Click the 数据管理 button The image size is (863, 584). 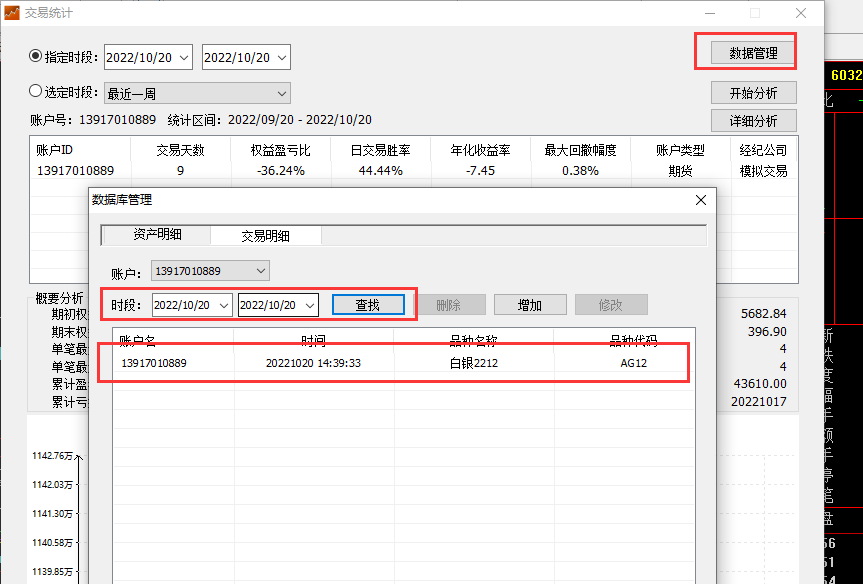753,53
